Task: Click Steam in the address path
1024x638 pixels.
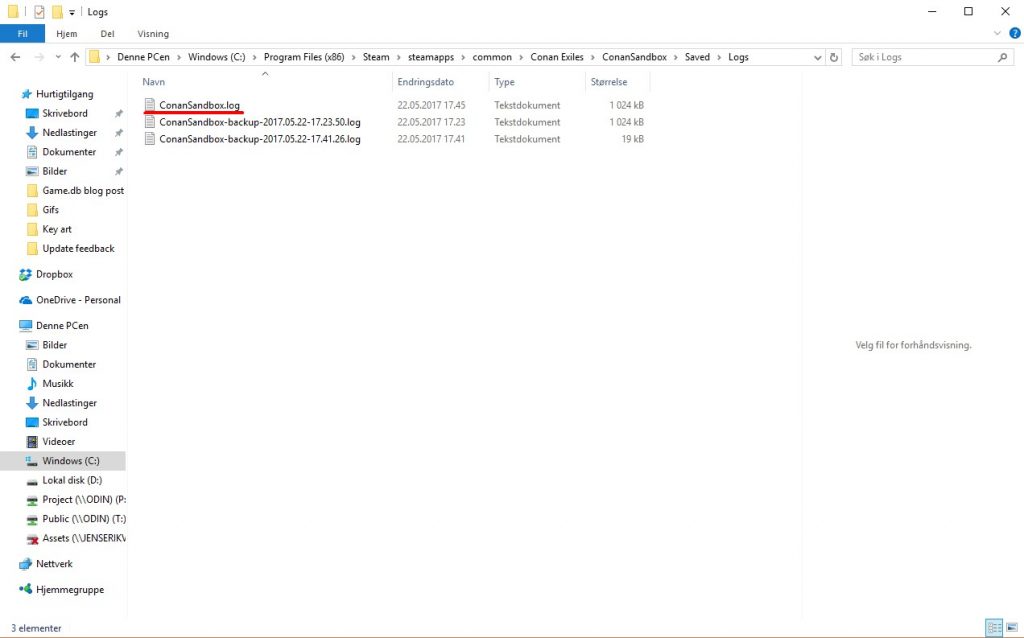Action: tap(376, 57)
